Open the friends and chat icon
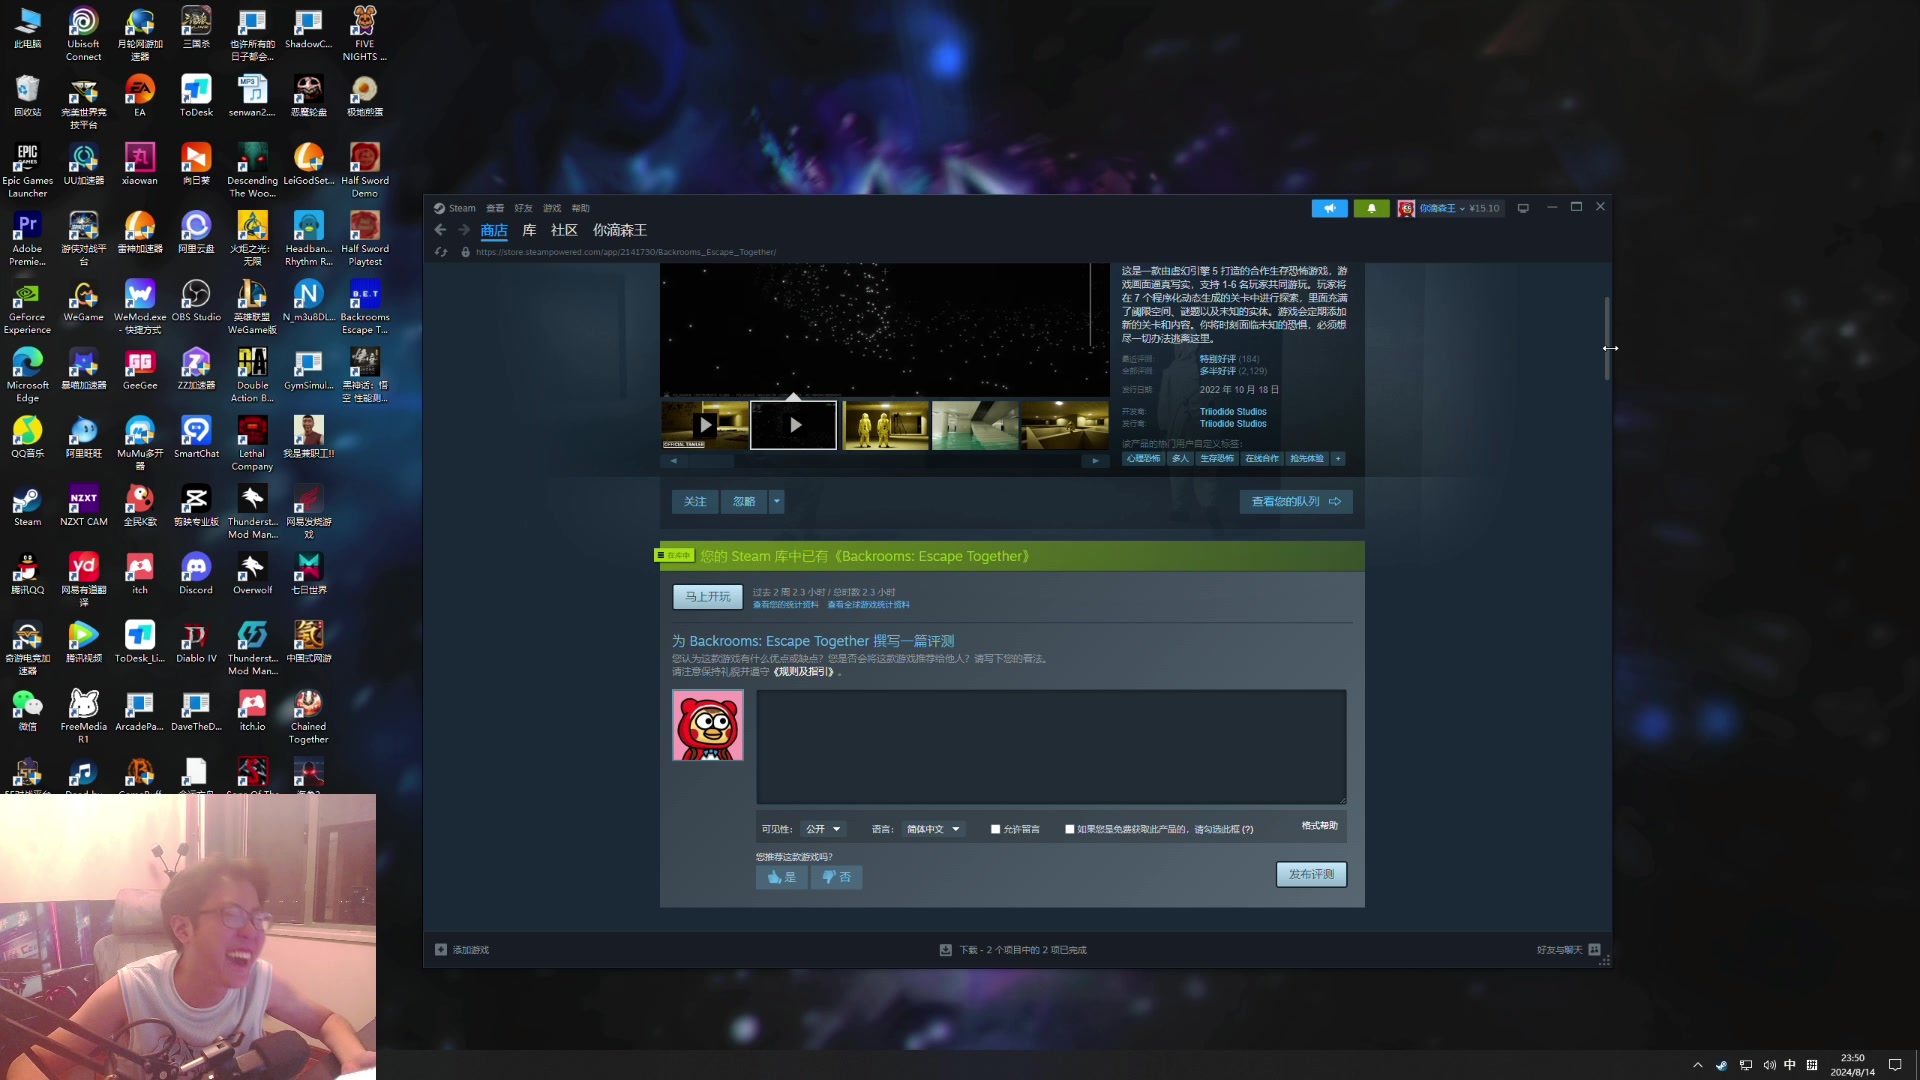The width and height of the screenshot is (1920, 1080). [x=1594, y=950]
